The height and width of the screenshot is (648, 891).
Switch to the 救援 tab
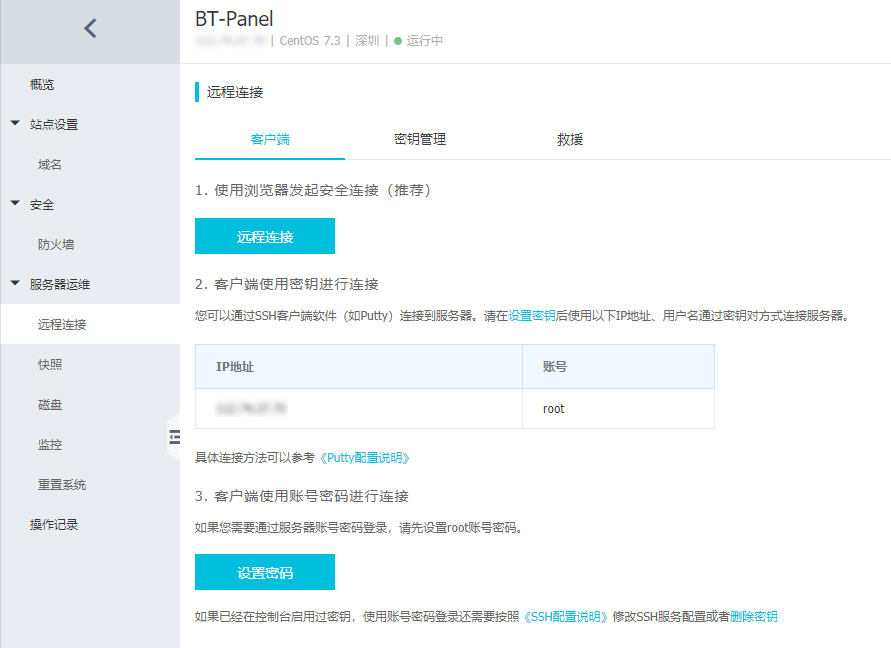pos(570,140)
